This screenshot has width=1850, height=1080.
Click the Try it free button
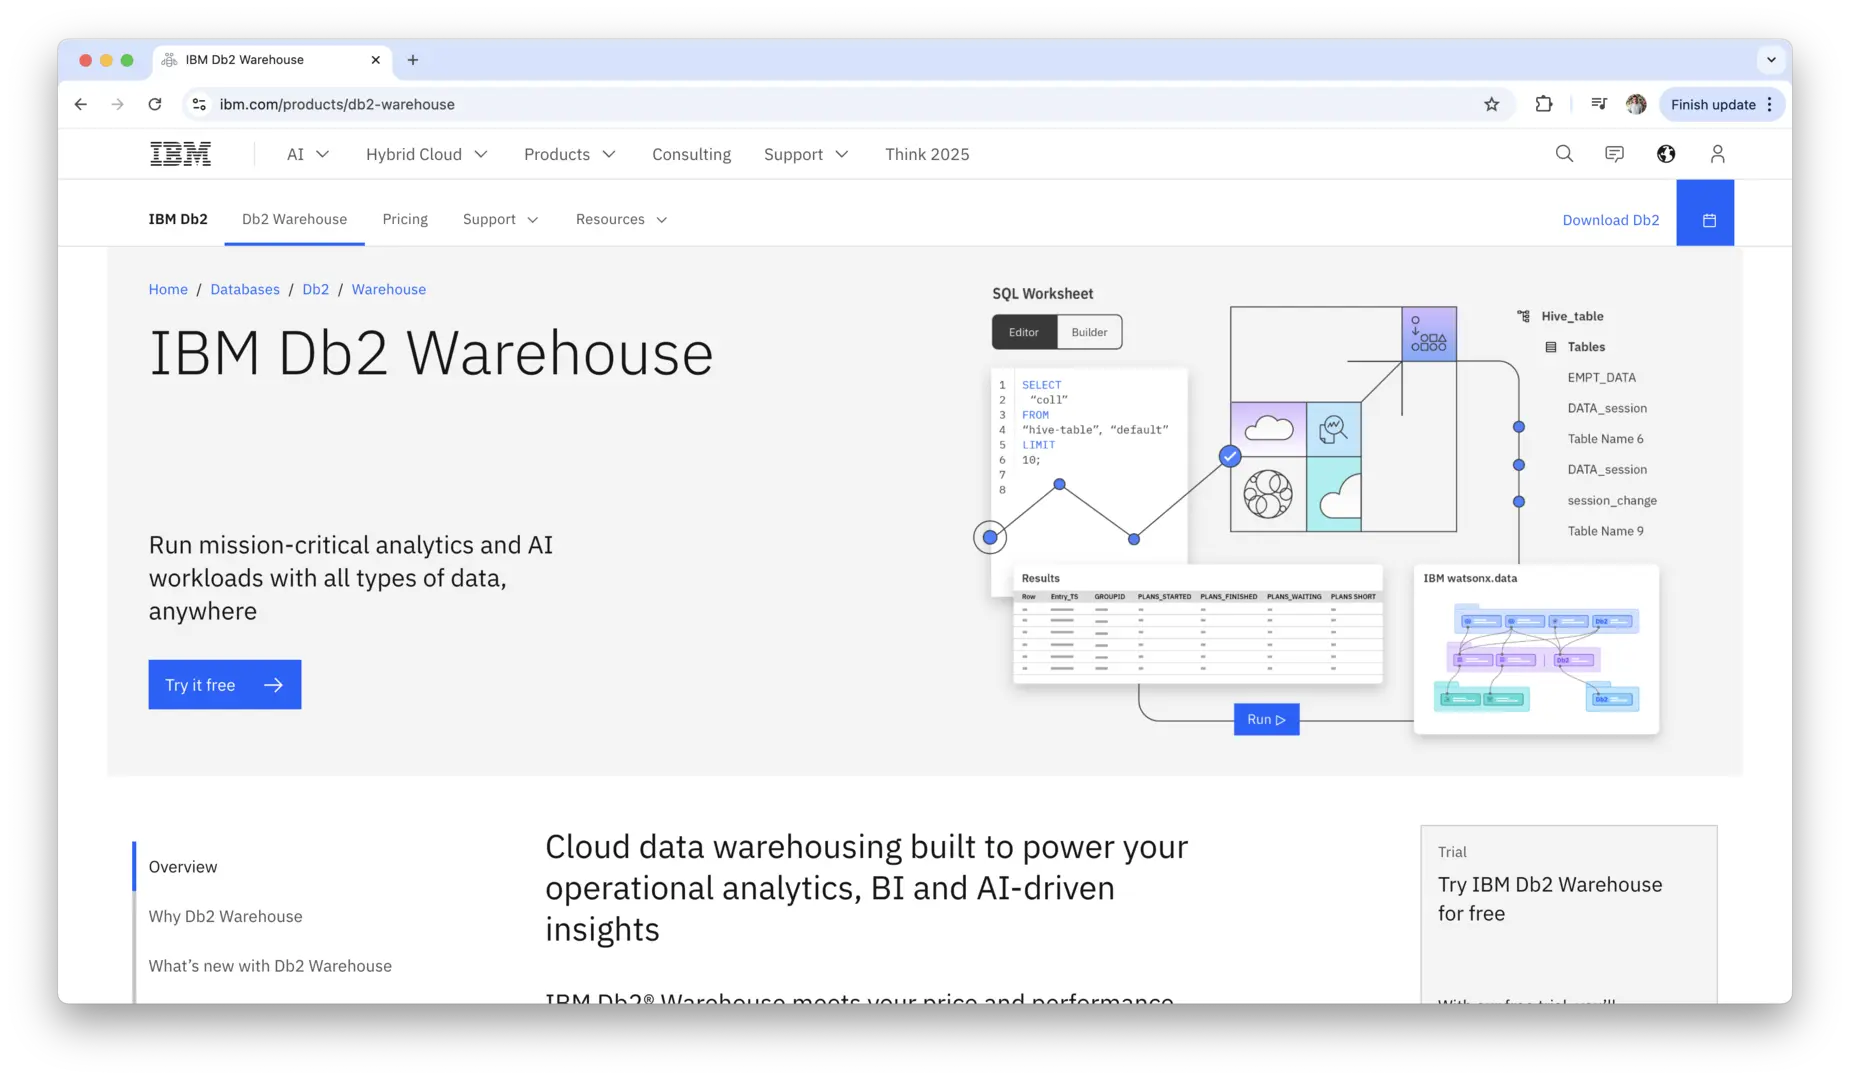coord(224,685)
